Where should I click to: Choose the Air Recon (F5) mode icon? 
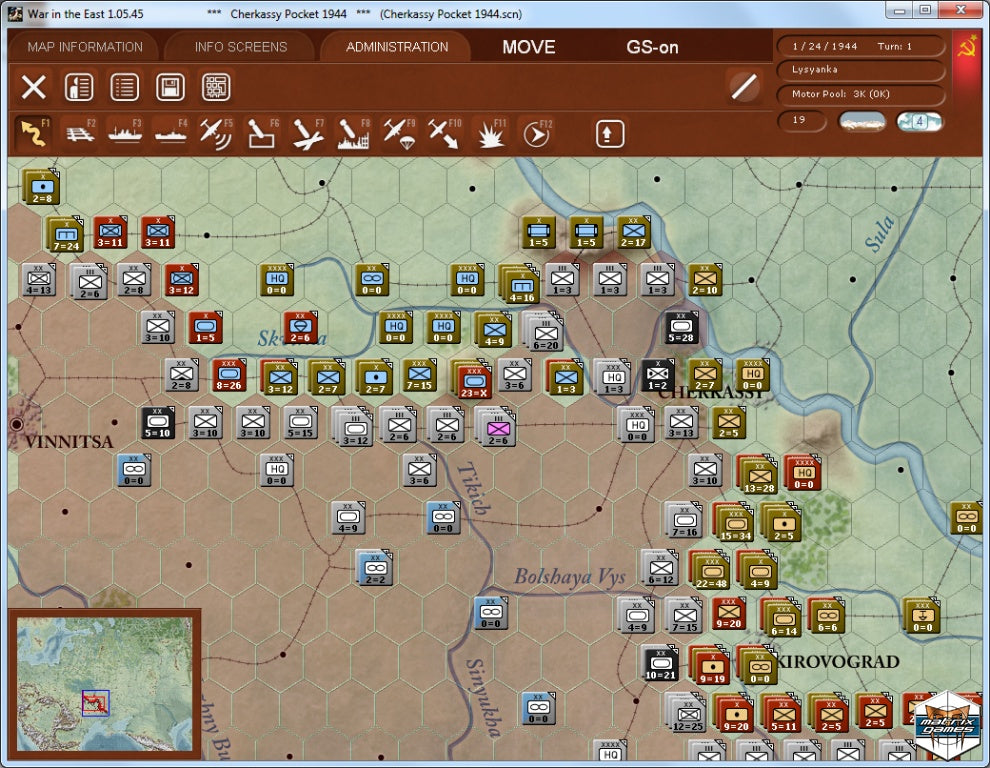[x=215, y=133]
